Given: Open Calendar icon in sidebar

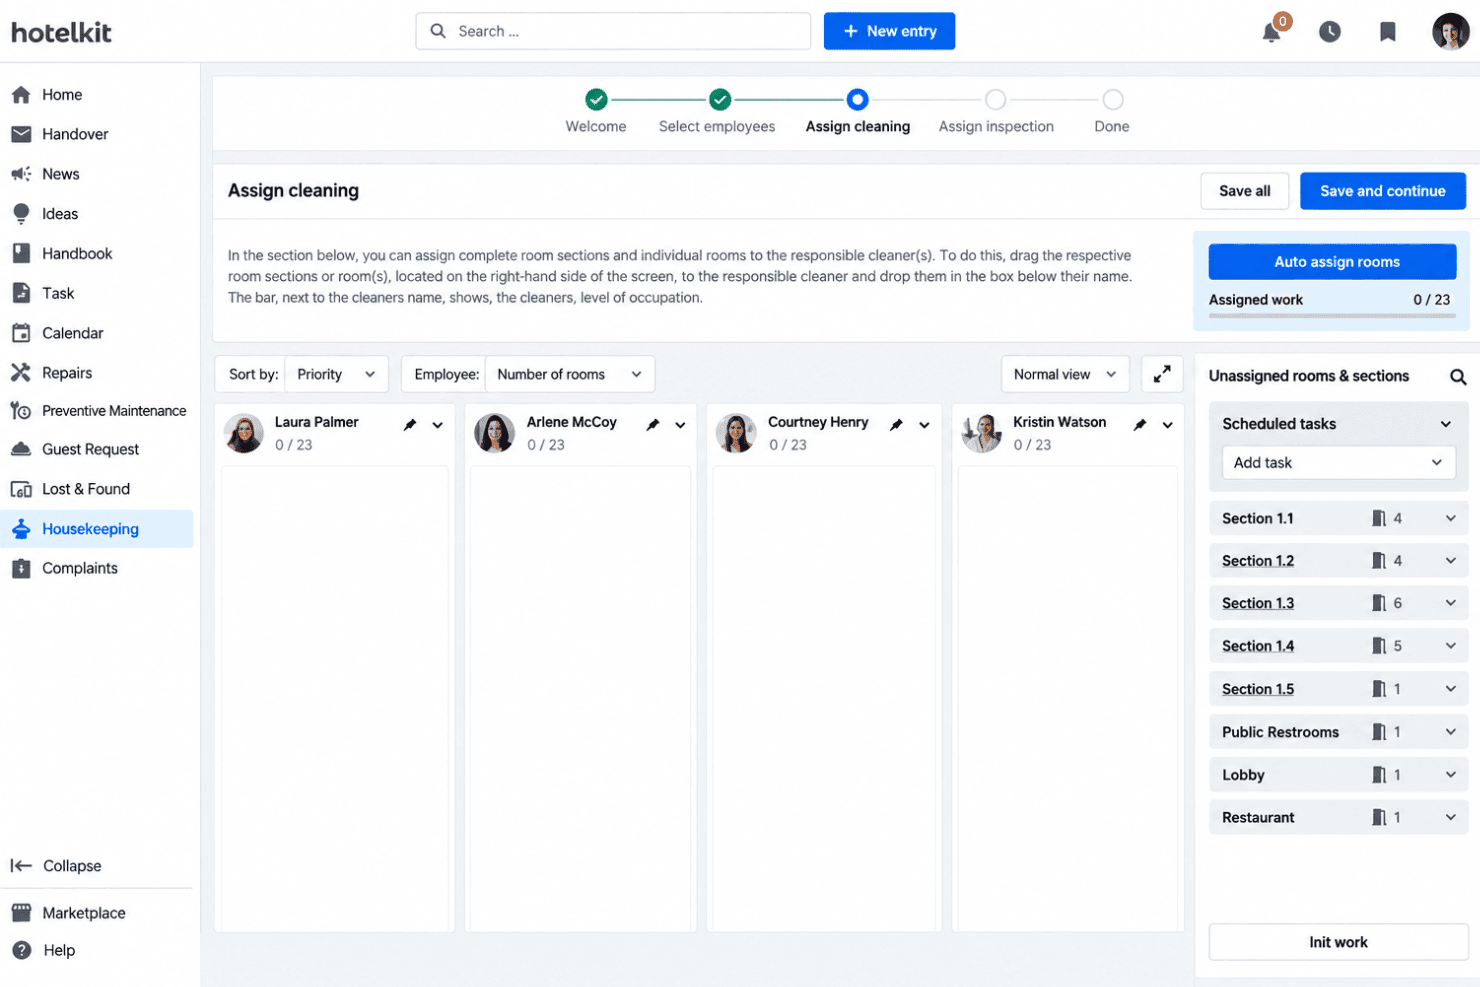Looking at the screenshot, I should tap(21, 333).
